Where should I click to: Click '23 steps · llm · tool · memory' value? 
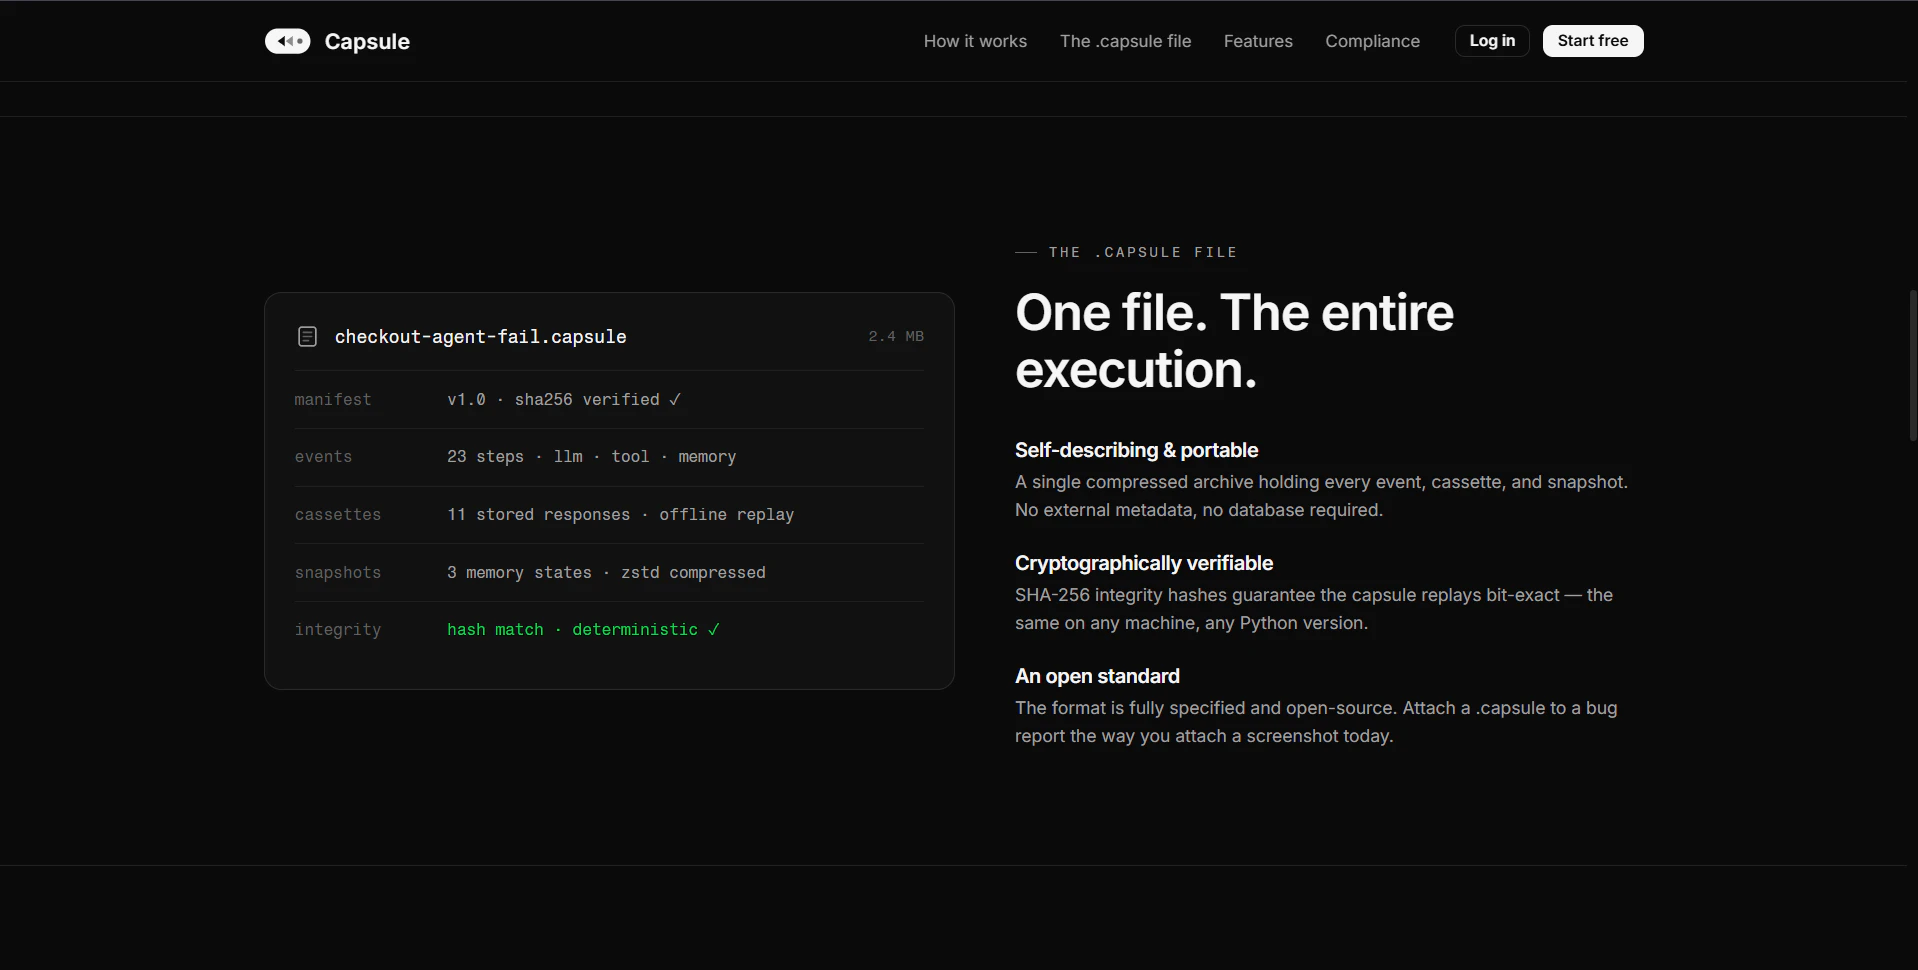[x=591, y=457]
